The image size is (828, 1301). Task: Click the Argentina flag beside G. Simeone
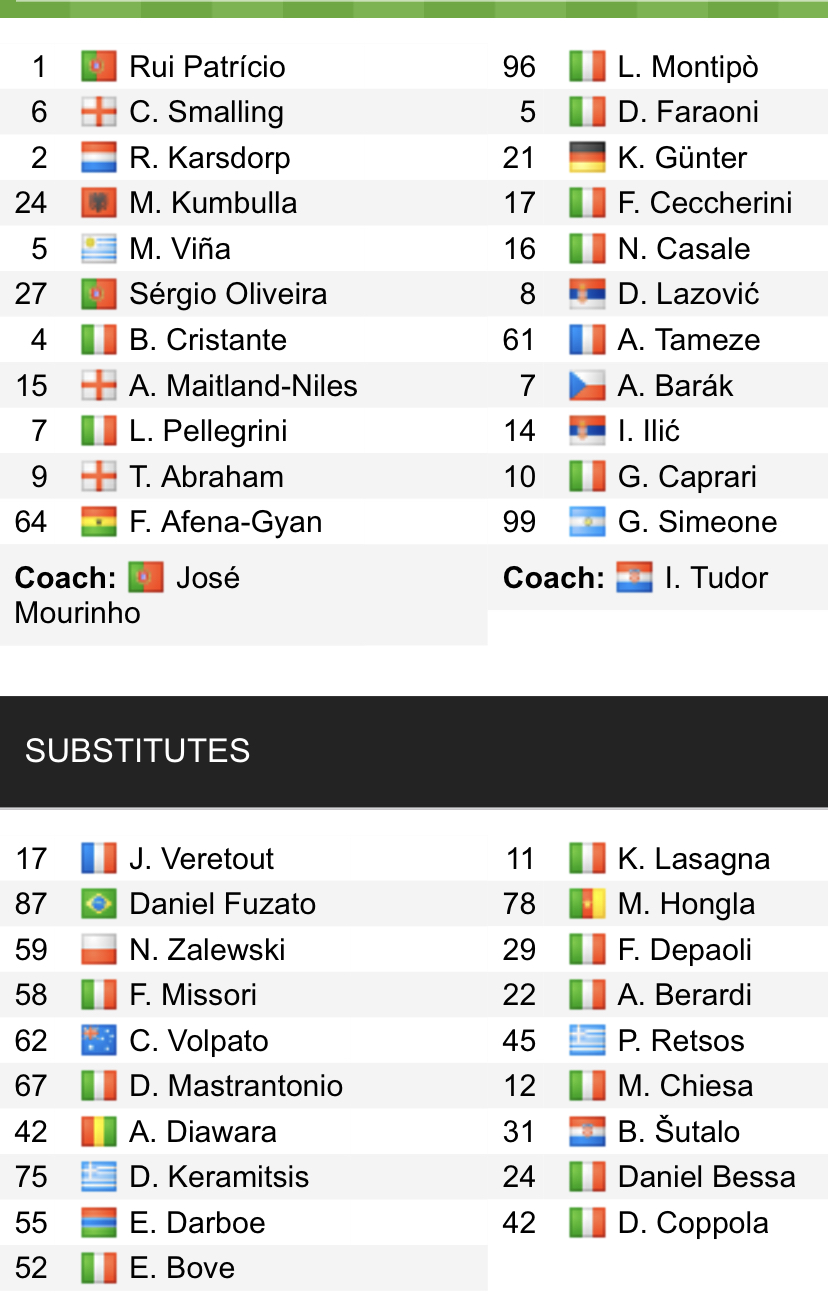click(x=587, y=522)
